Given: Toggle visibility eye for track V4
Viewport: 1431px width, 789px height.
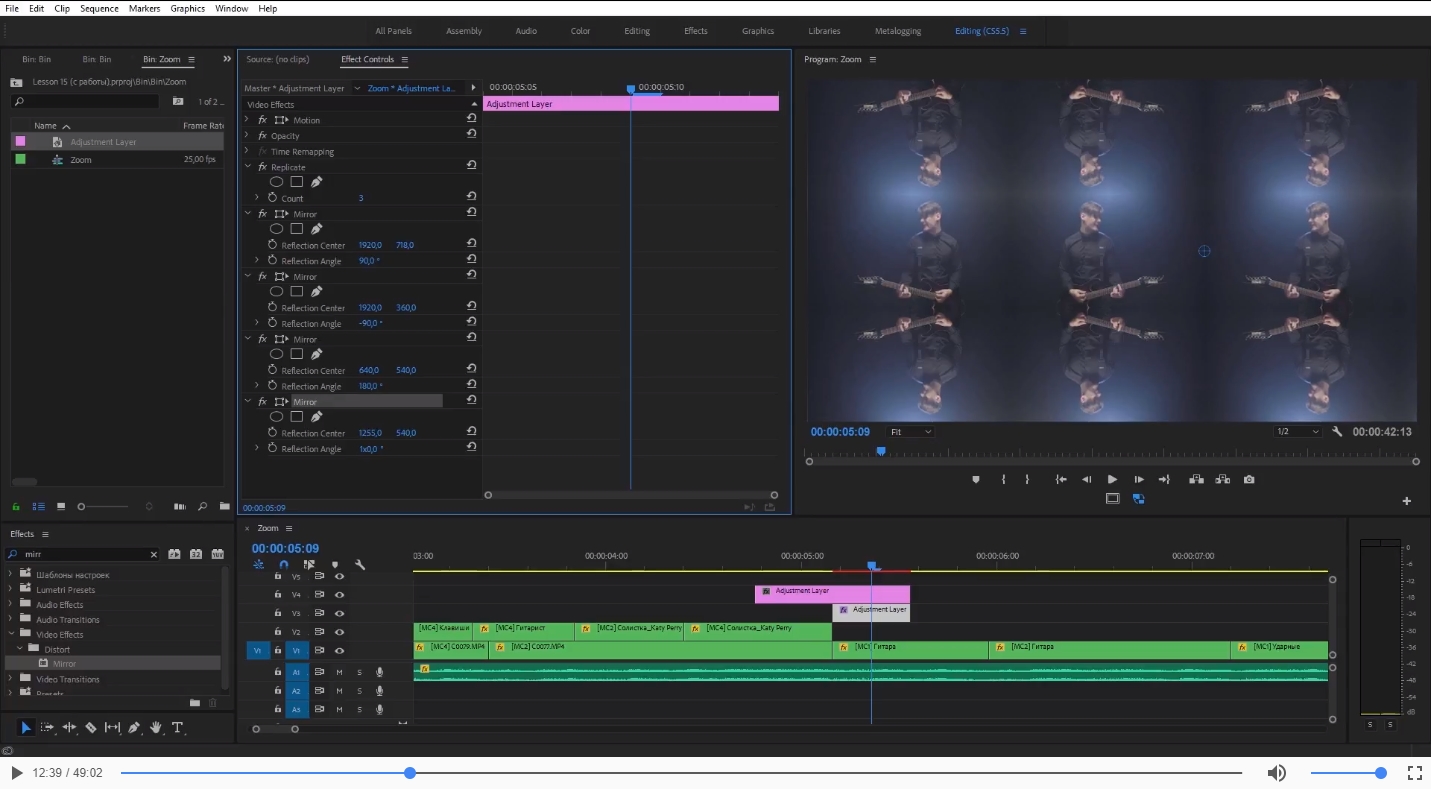Looking at the screenshot, I should (339, 595).
